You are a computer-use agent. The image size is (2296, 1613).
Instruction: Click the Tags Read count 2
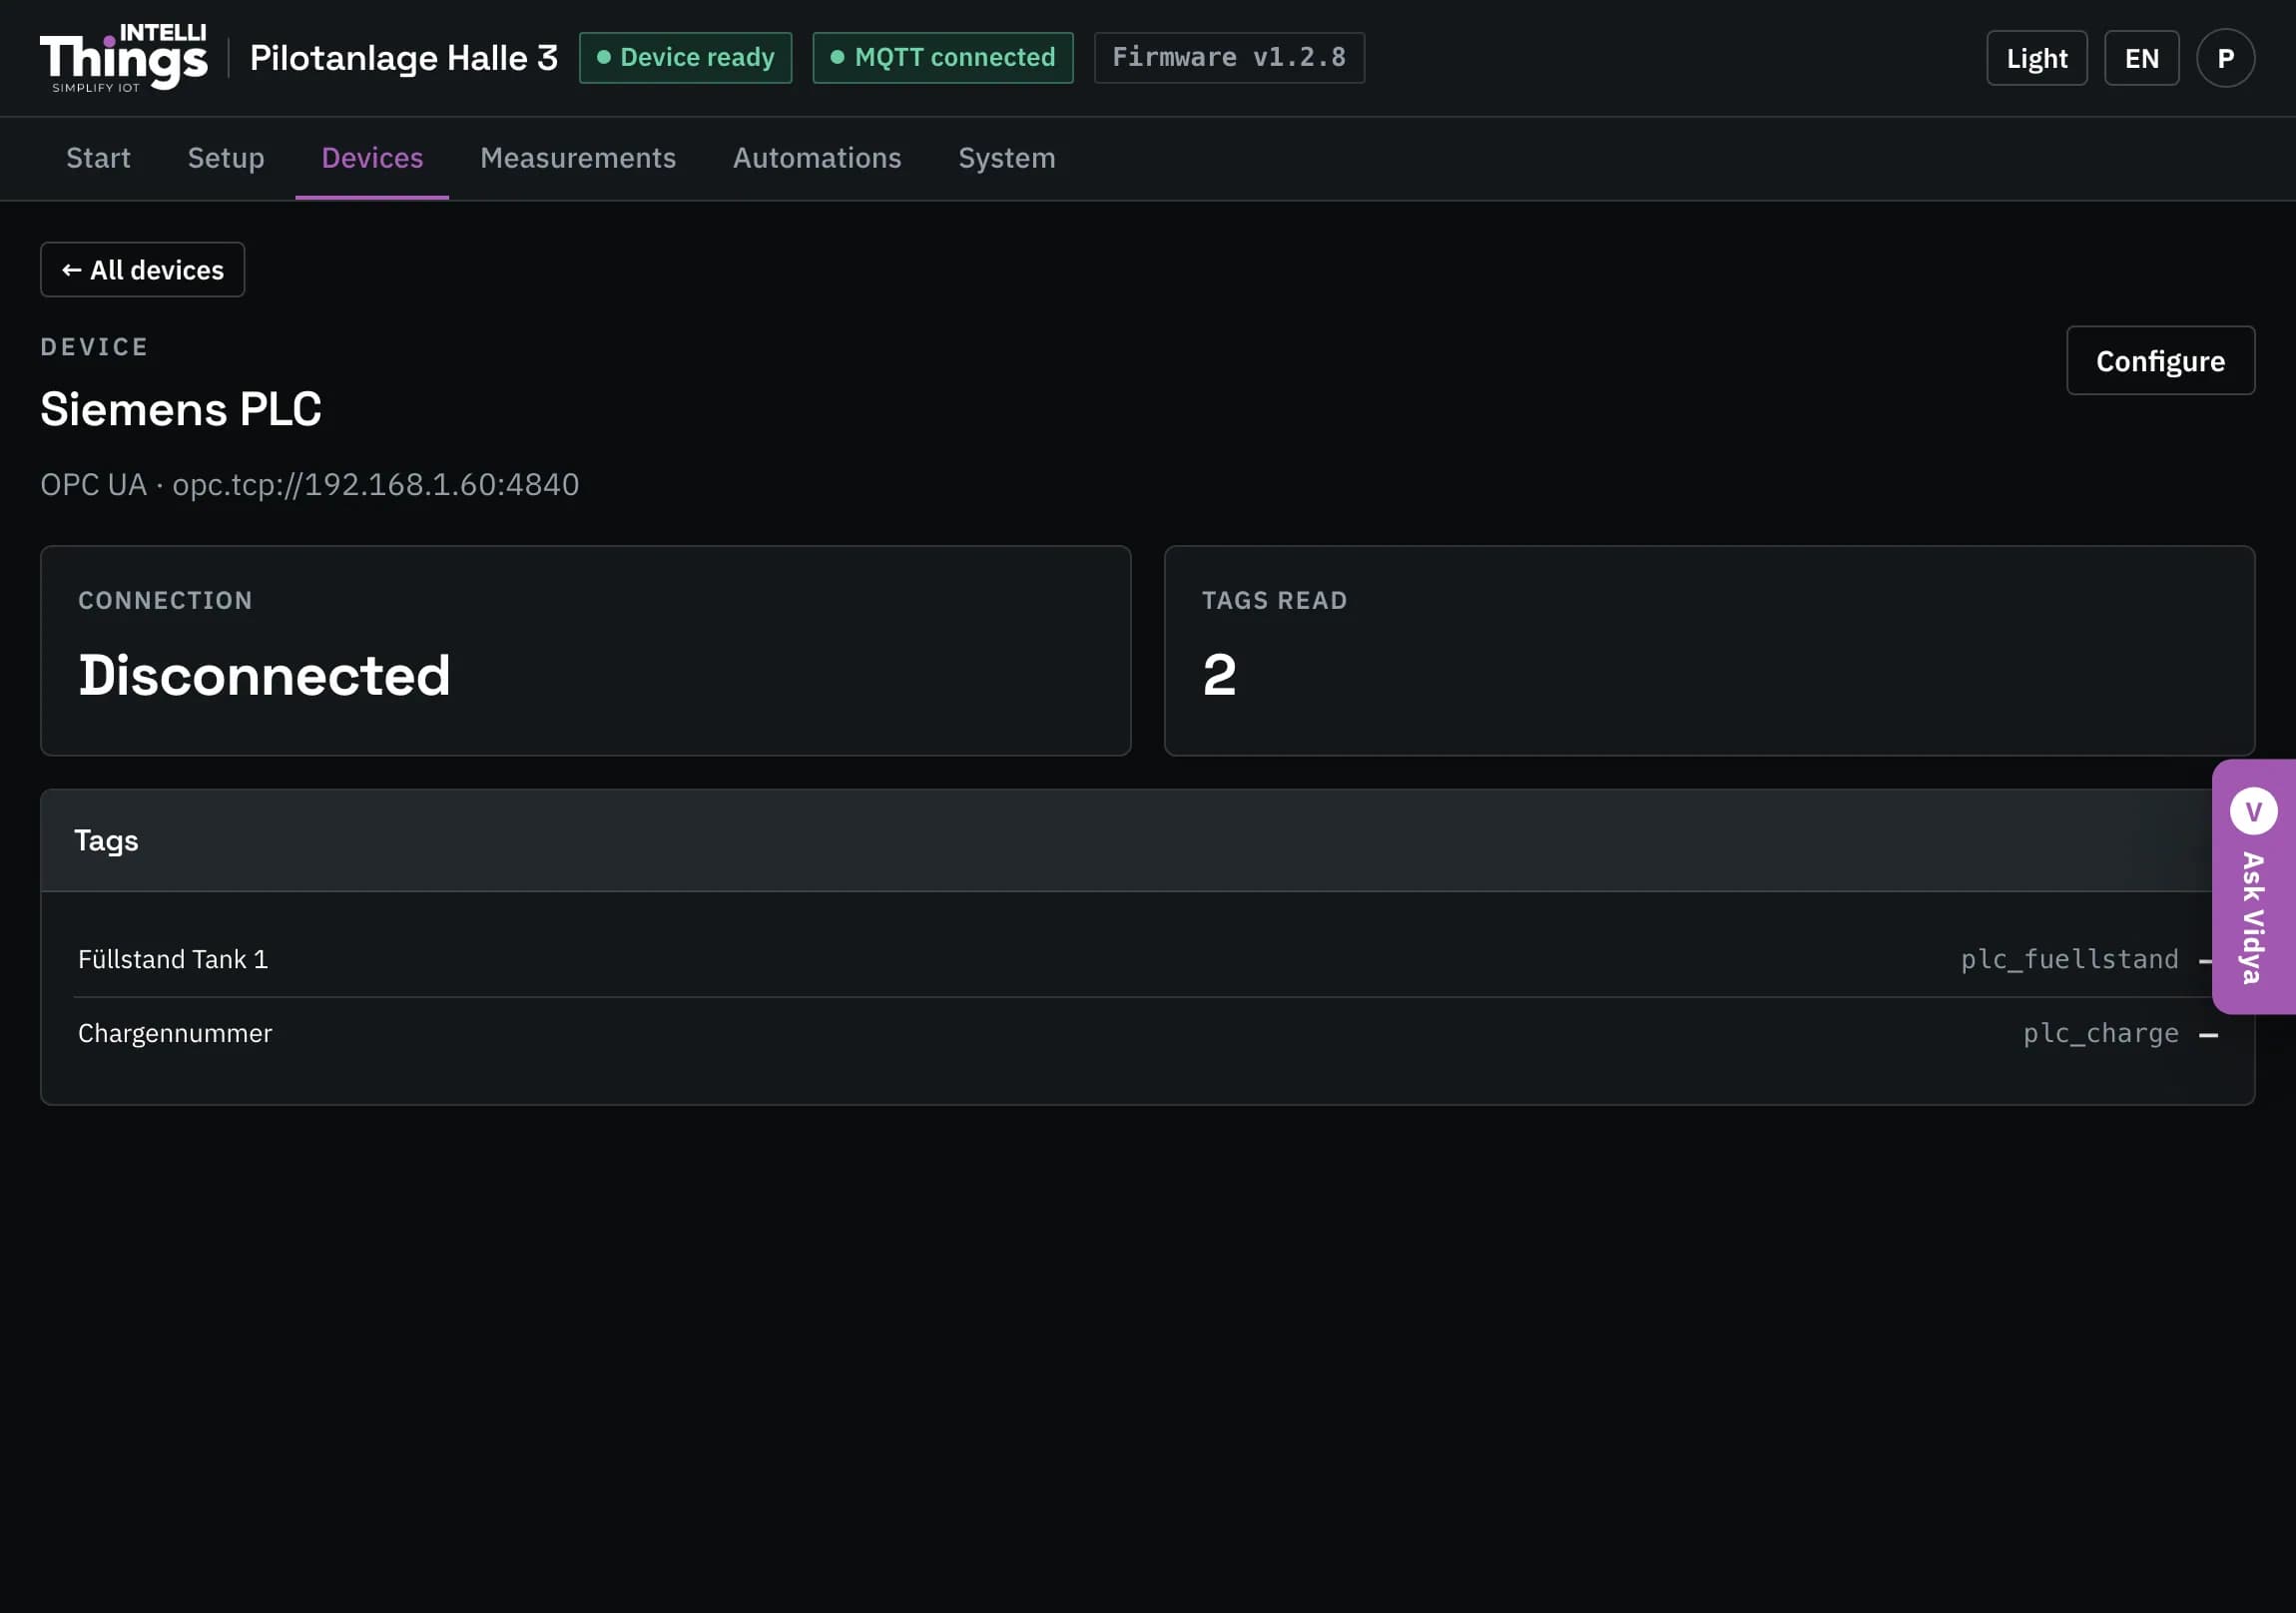coord(1219,675)
